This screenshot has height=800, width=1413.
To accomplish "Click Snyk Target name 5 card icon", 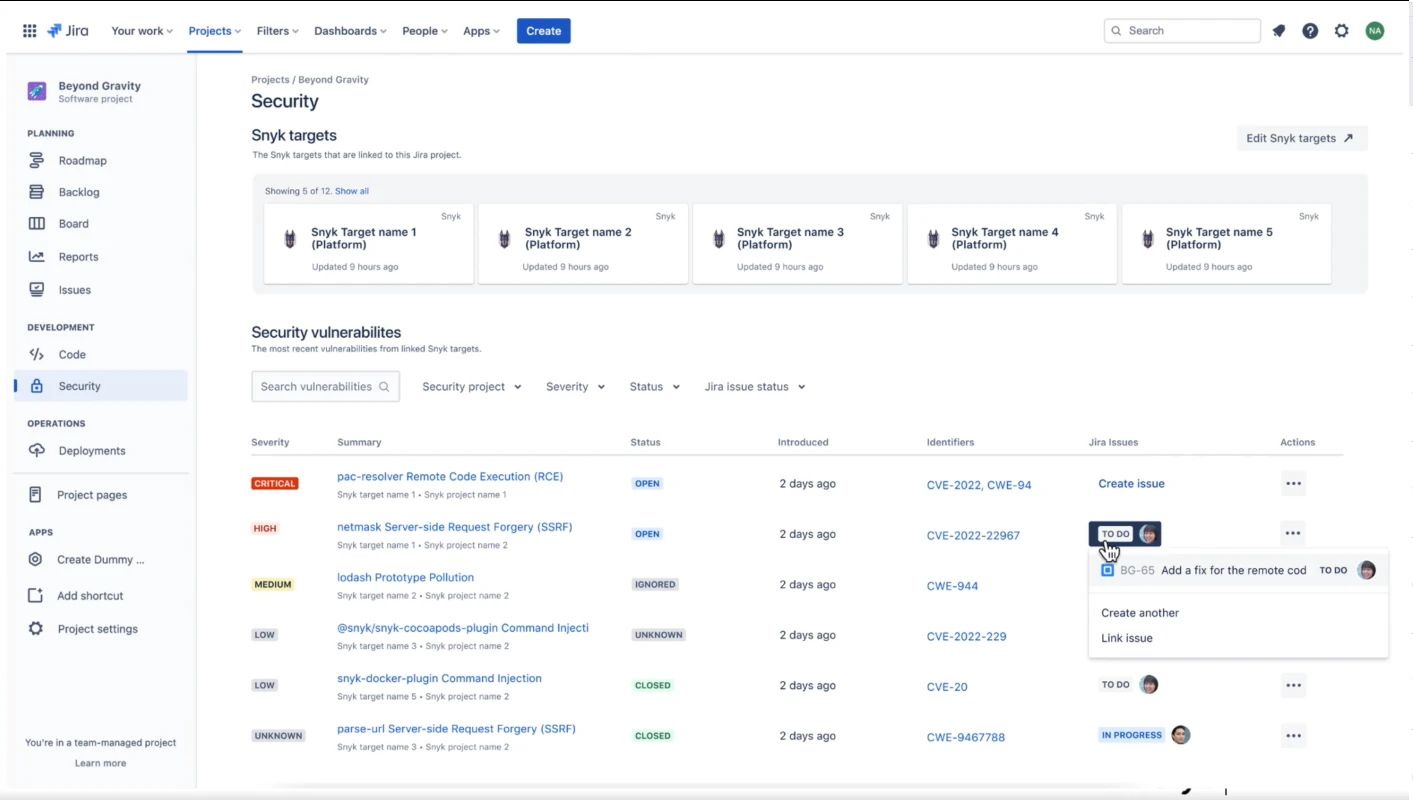I will 1148,239.
